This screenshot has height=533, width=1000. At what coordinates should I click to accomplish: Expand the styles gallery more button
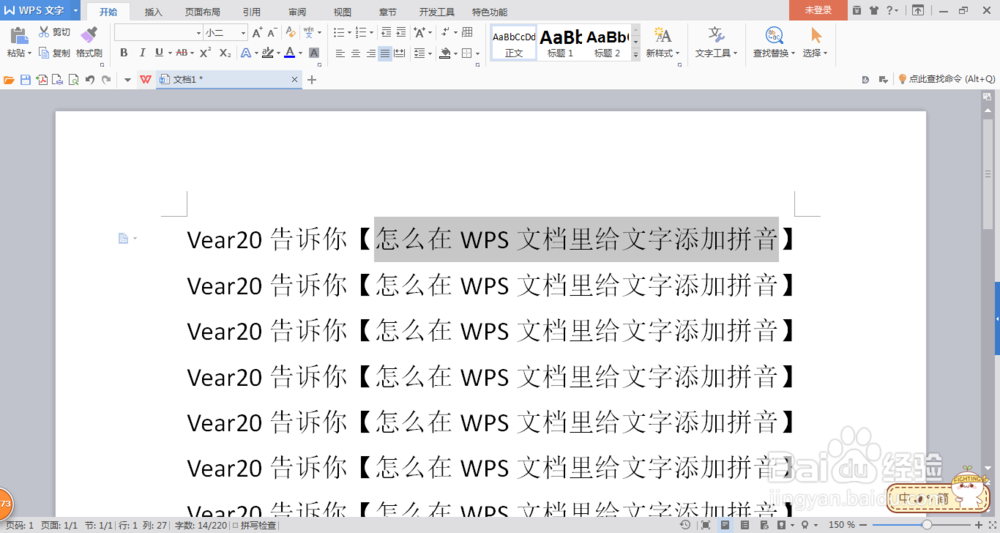click(635, 55)
